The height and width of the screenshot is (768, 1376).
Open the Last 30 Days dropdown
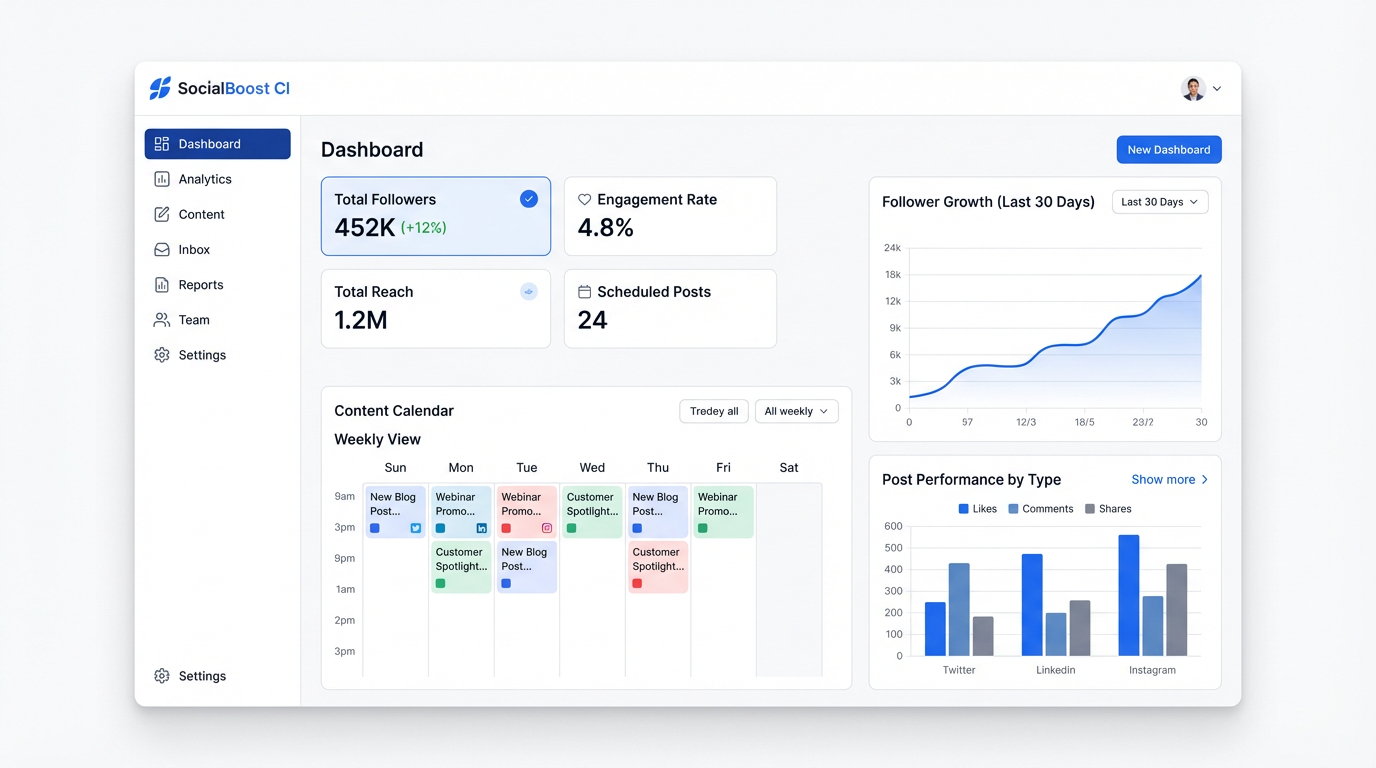pyautogui.click(x=1159, y=201)
